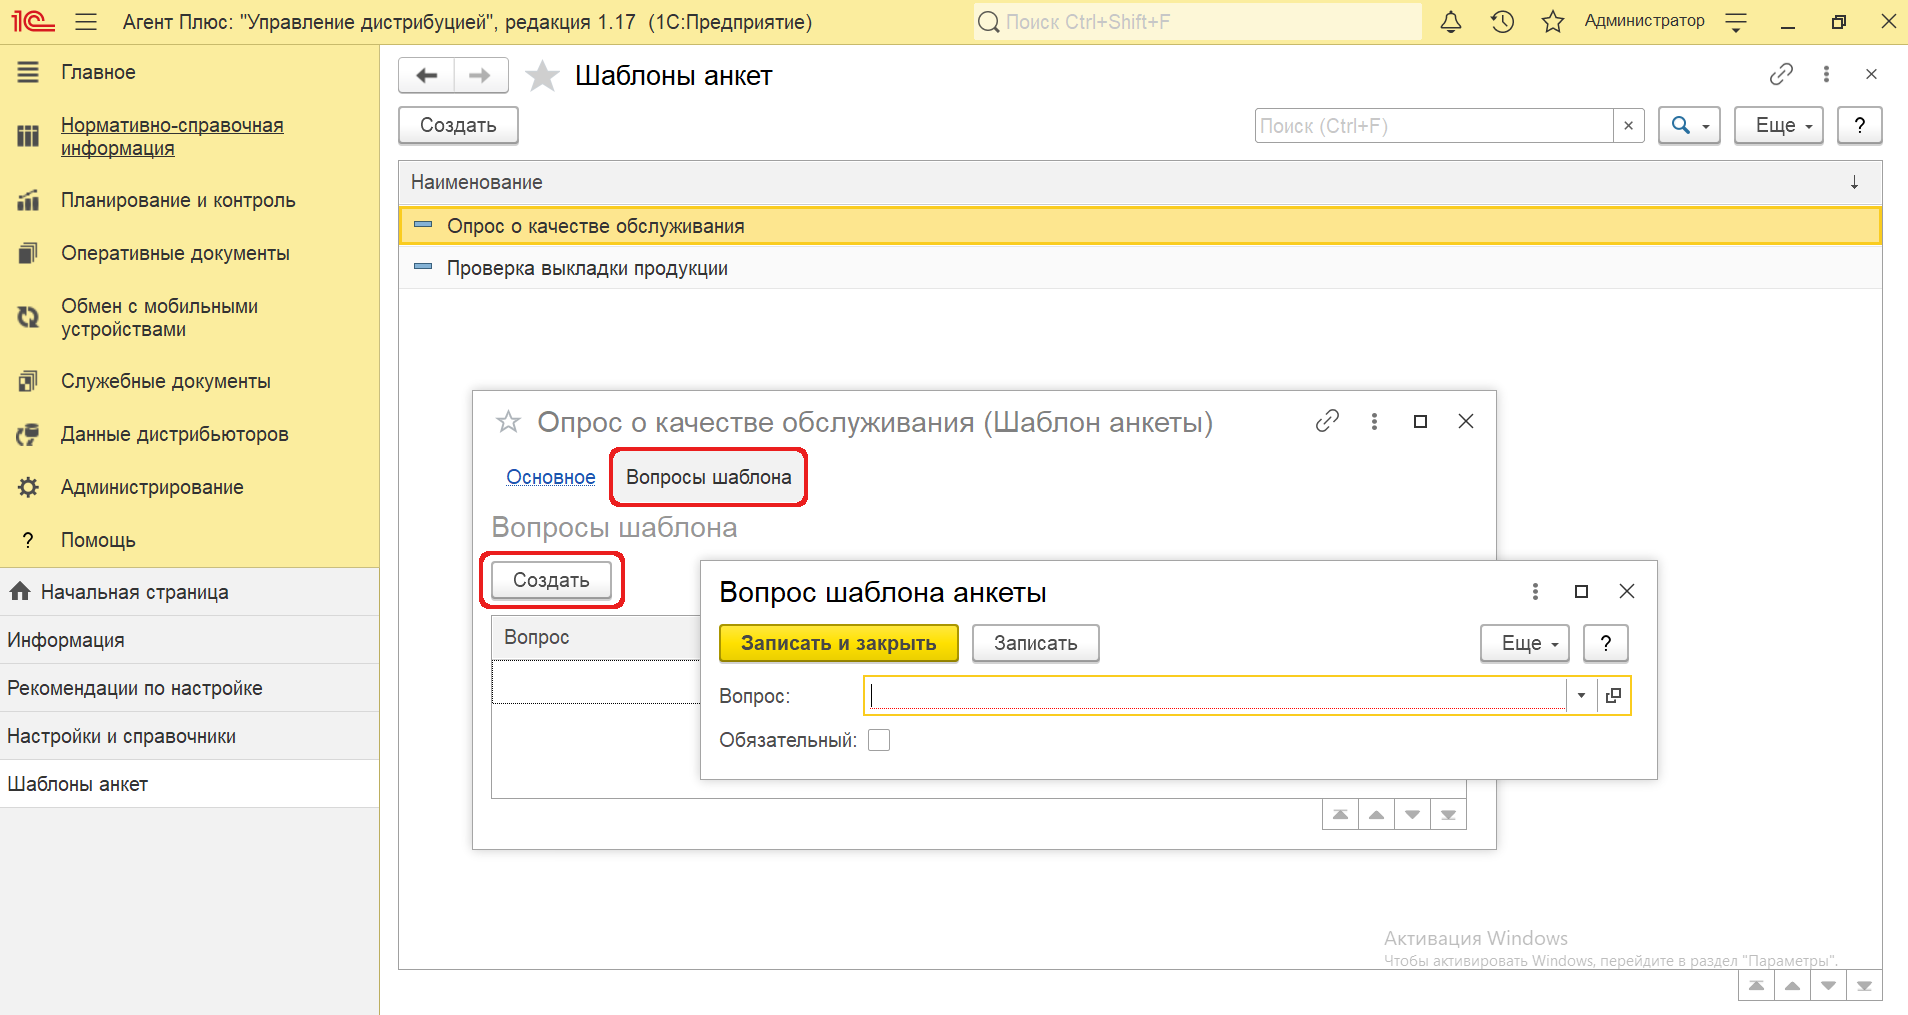The height and width of the screenshot is (1015, 1908).
Task: Click Вопрос column header in questions table
Action: point(596,637)
